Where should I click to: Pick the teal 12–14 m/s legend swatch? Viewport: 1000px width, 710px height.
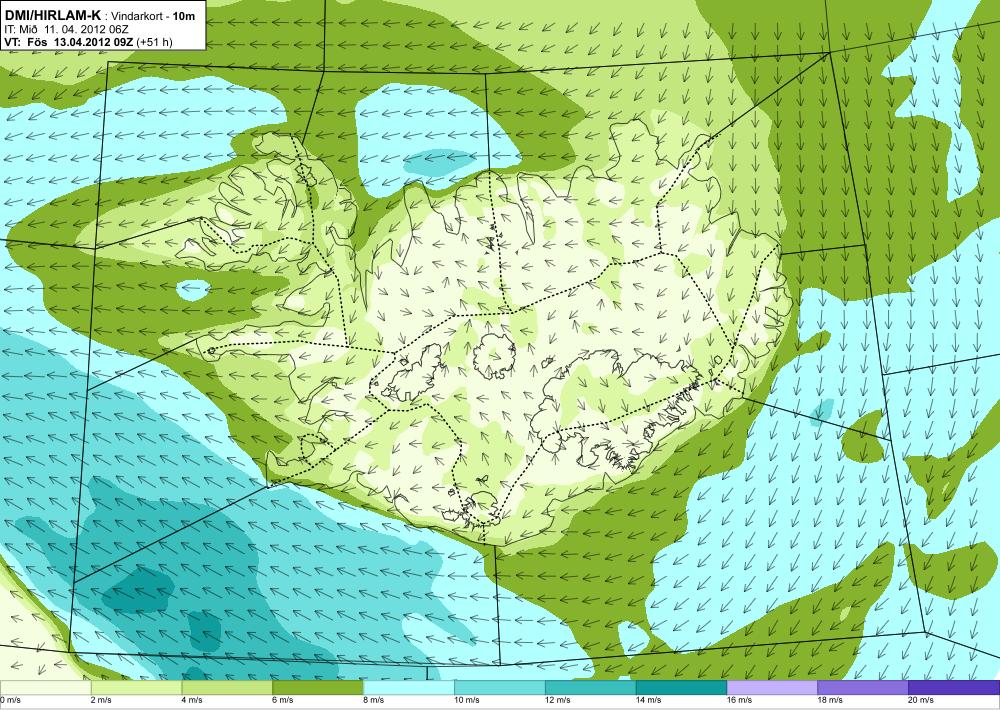591,688
